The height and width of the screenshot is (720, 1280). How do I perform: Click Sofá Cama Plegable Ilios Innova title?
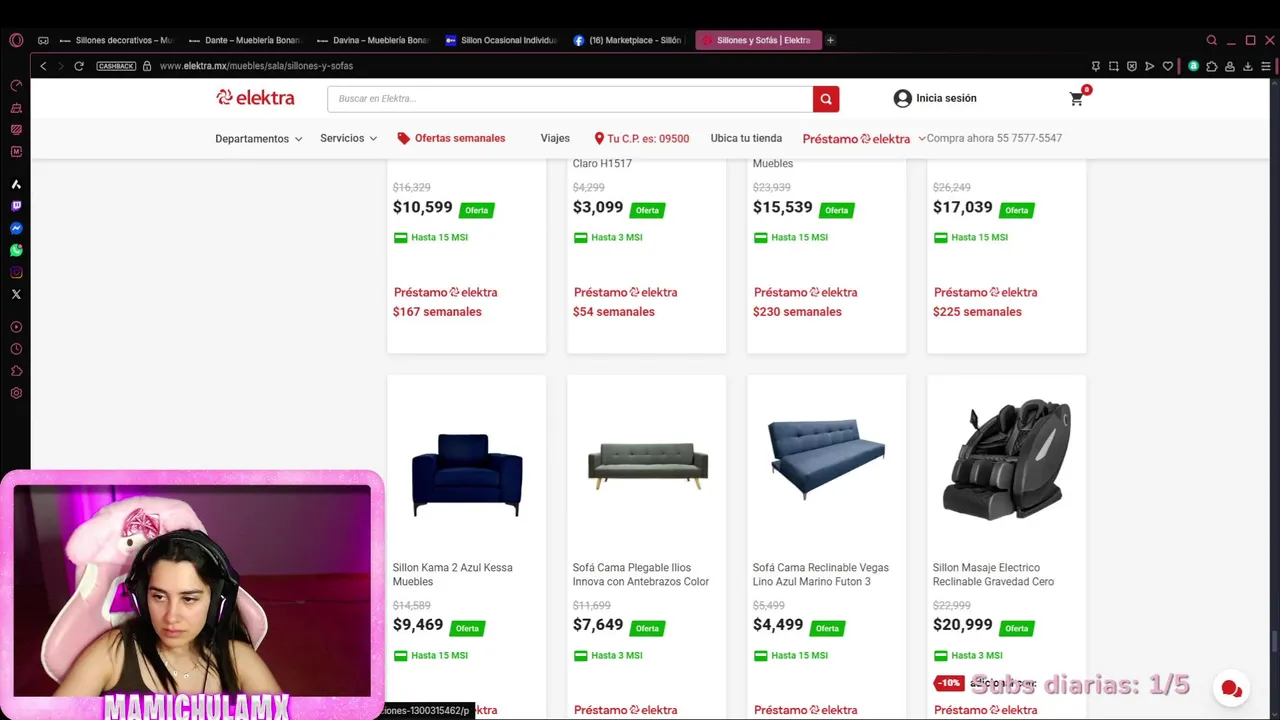click(x=641, y=574)
